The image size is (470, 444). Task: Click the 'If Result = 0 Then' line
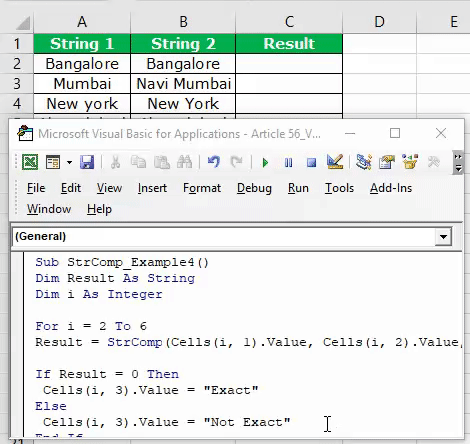(107, 374)
